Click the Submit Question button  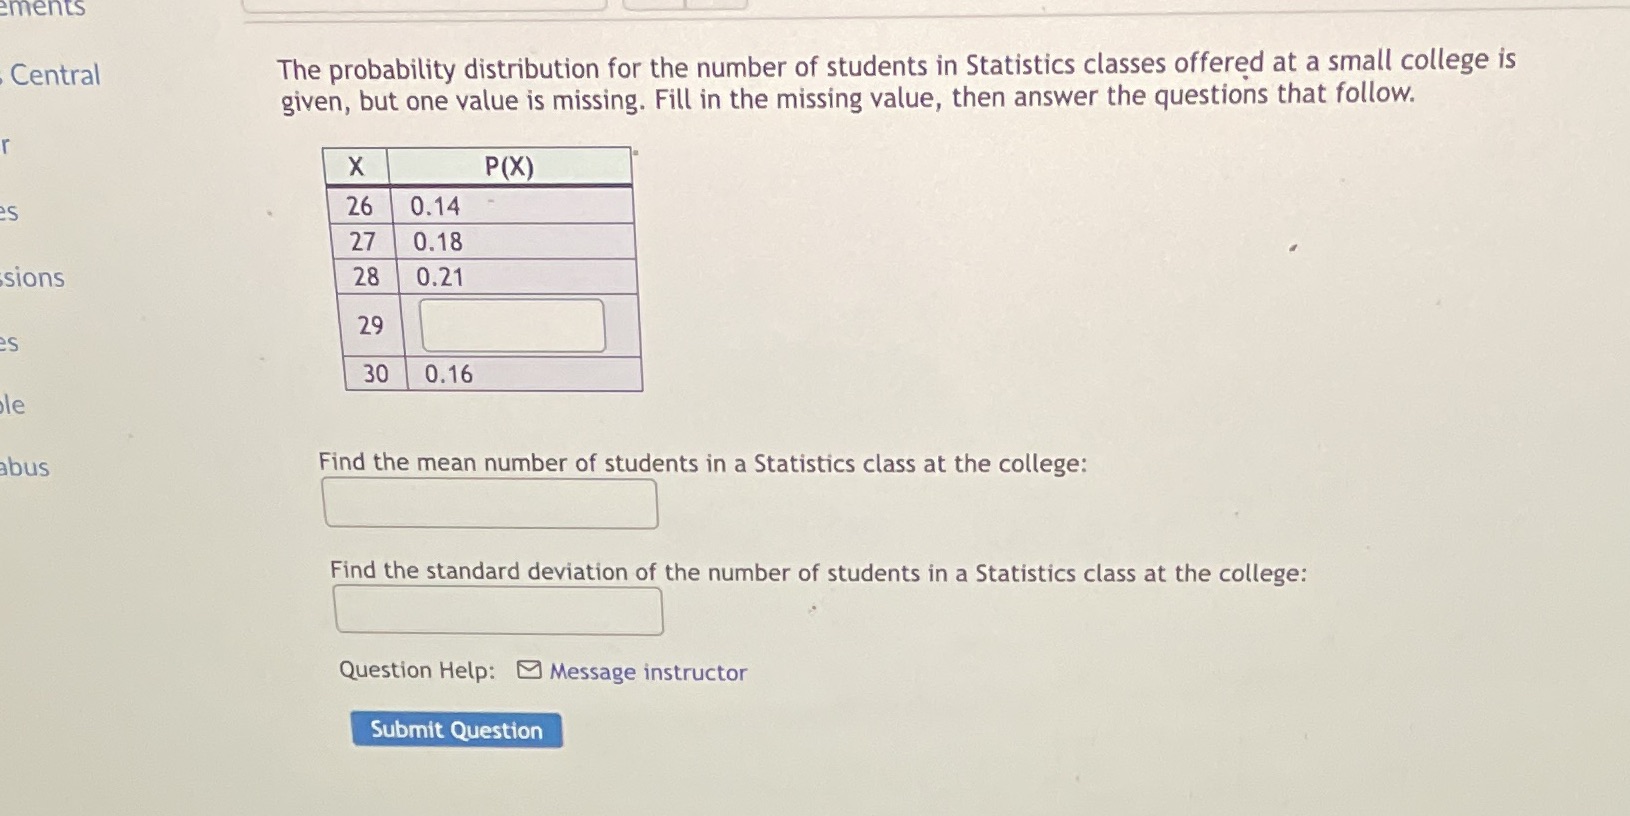[456, 730]
